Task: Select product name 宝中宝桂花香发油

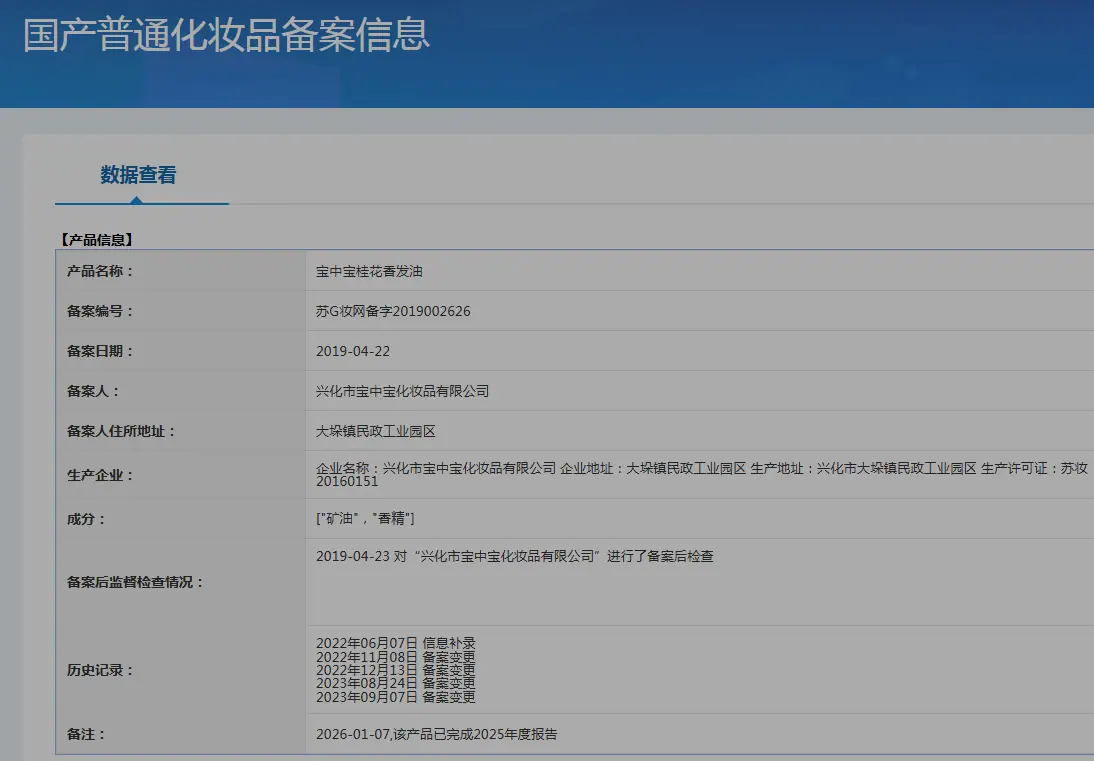Action: pos(369,271)
